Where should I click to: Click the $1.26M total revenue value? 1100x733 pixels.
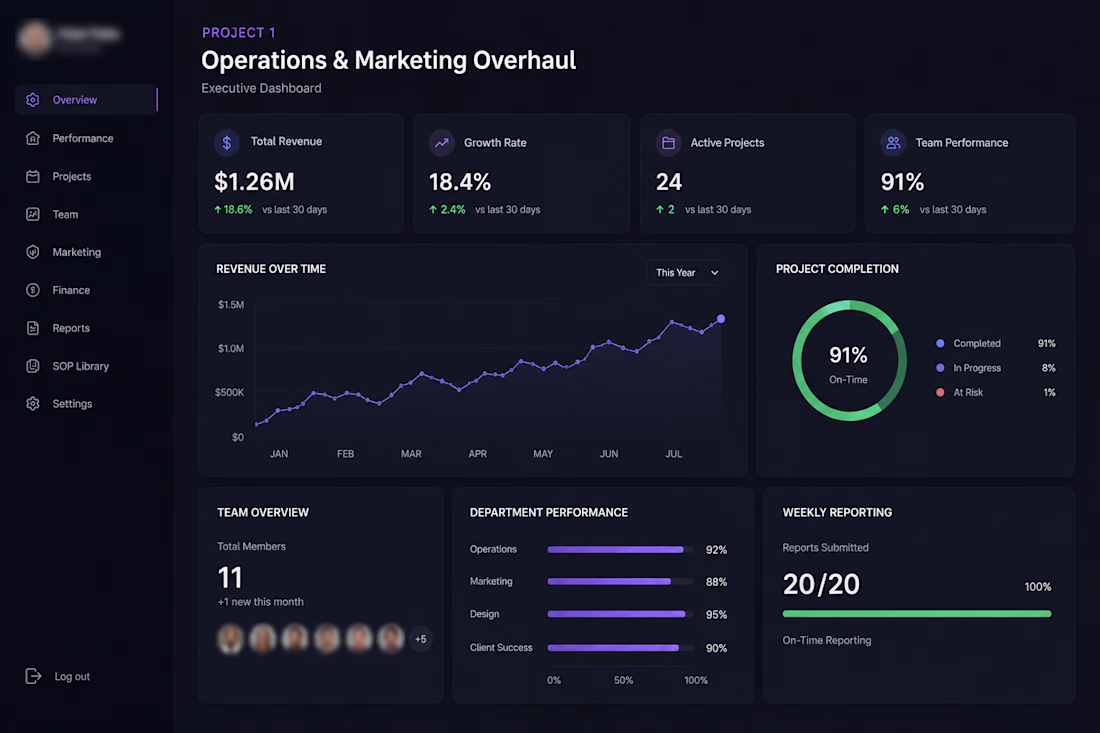pyautogui.click(x=254, y=182)
